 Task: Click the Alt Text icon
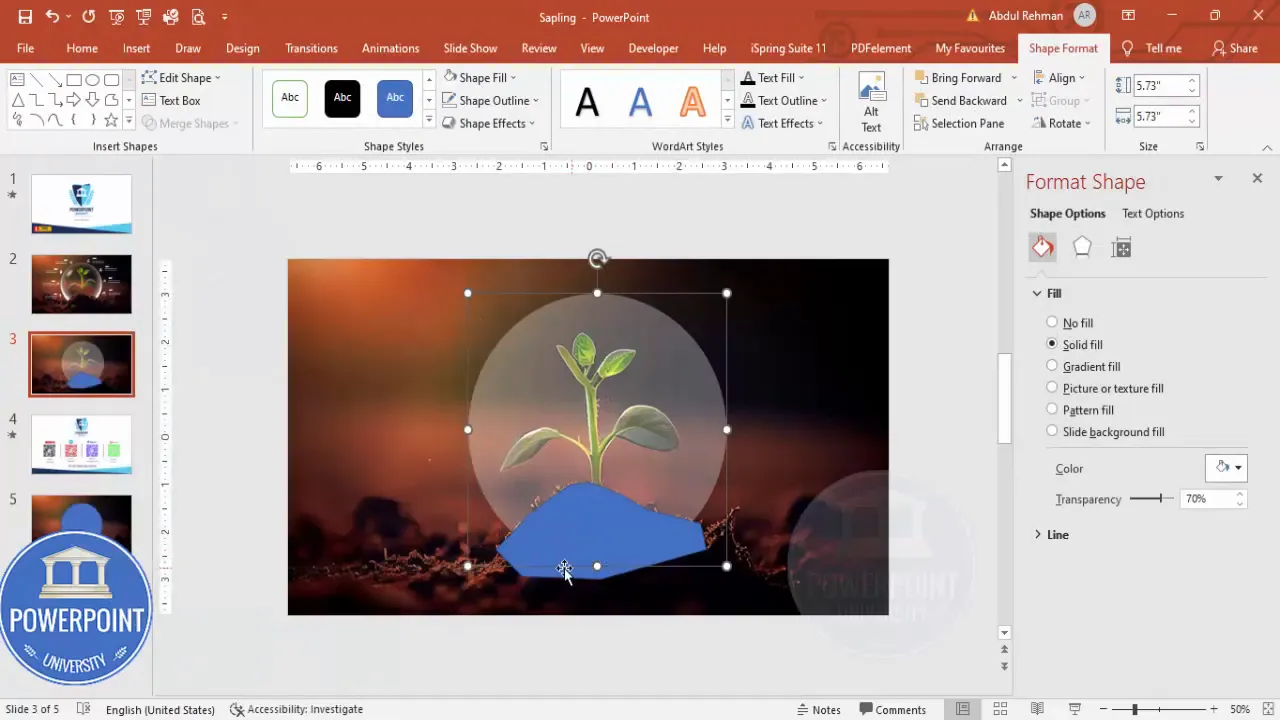(871, 102)
